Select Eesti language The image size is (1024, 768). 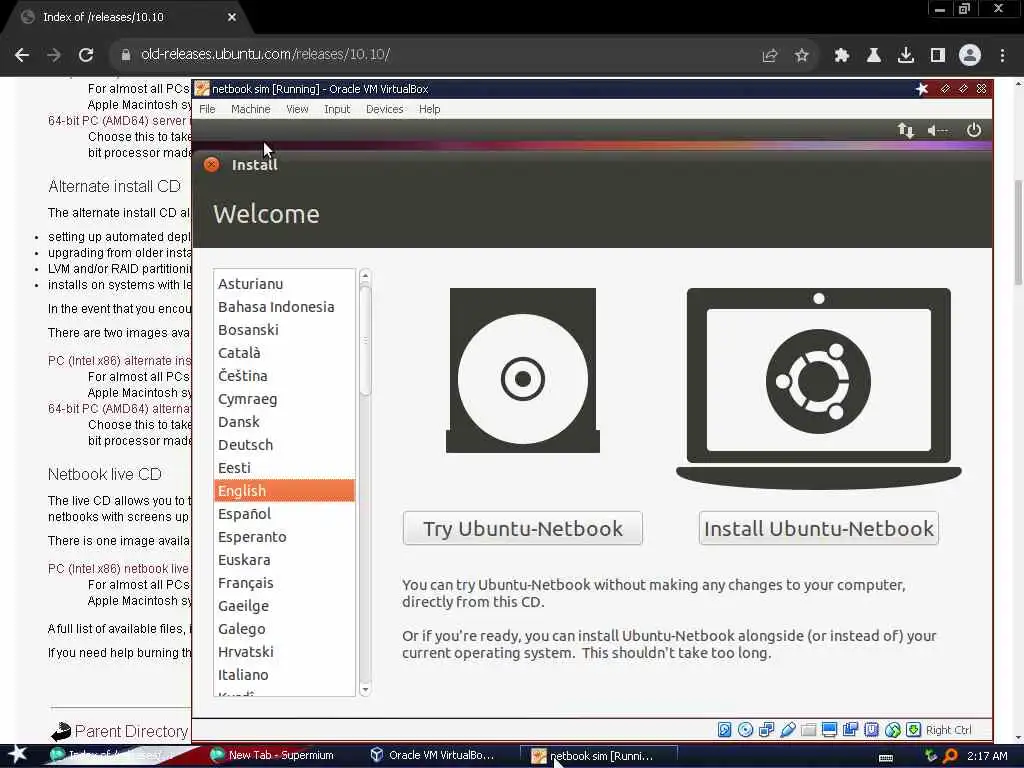click(x=284, y=468)
